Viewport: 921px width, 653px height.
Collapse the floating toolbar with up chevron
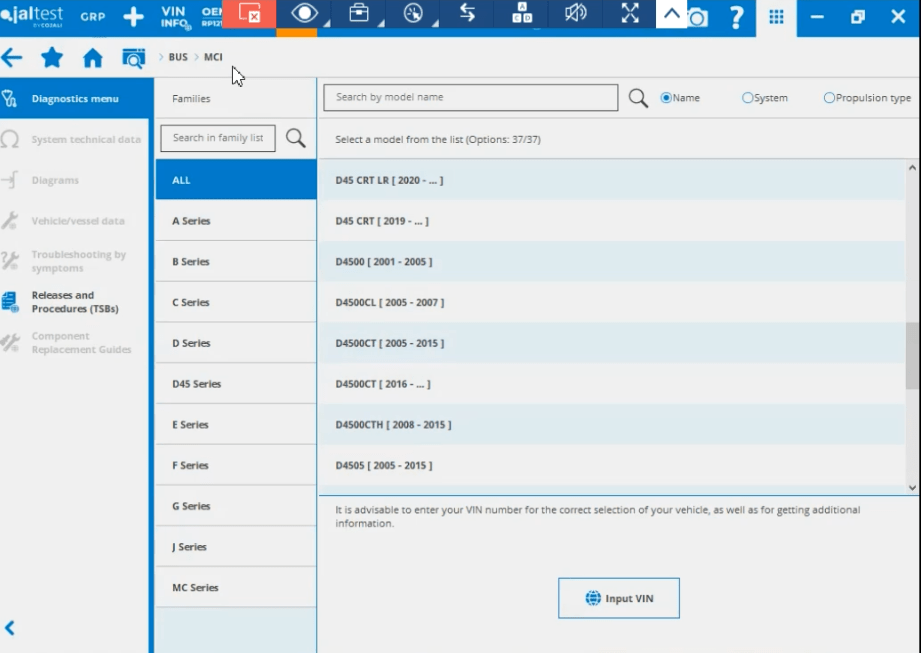[x=671, y=14]
